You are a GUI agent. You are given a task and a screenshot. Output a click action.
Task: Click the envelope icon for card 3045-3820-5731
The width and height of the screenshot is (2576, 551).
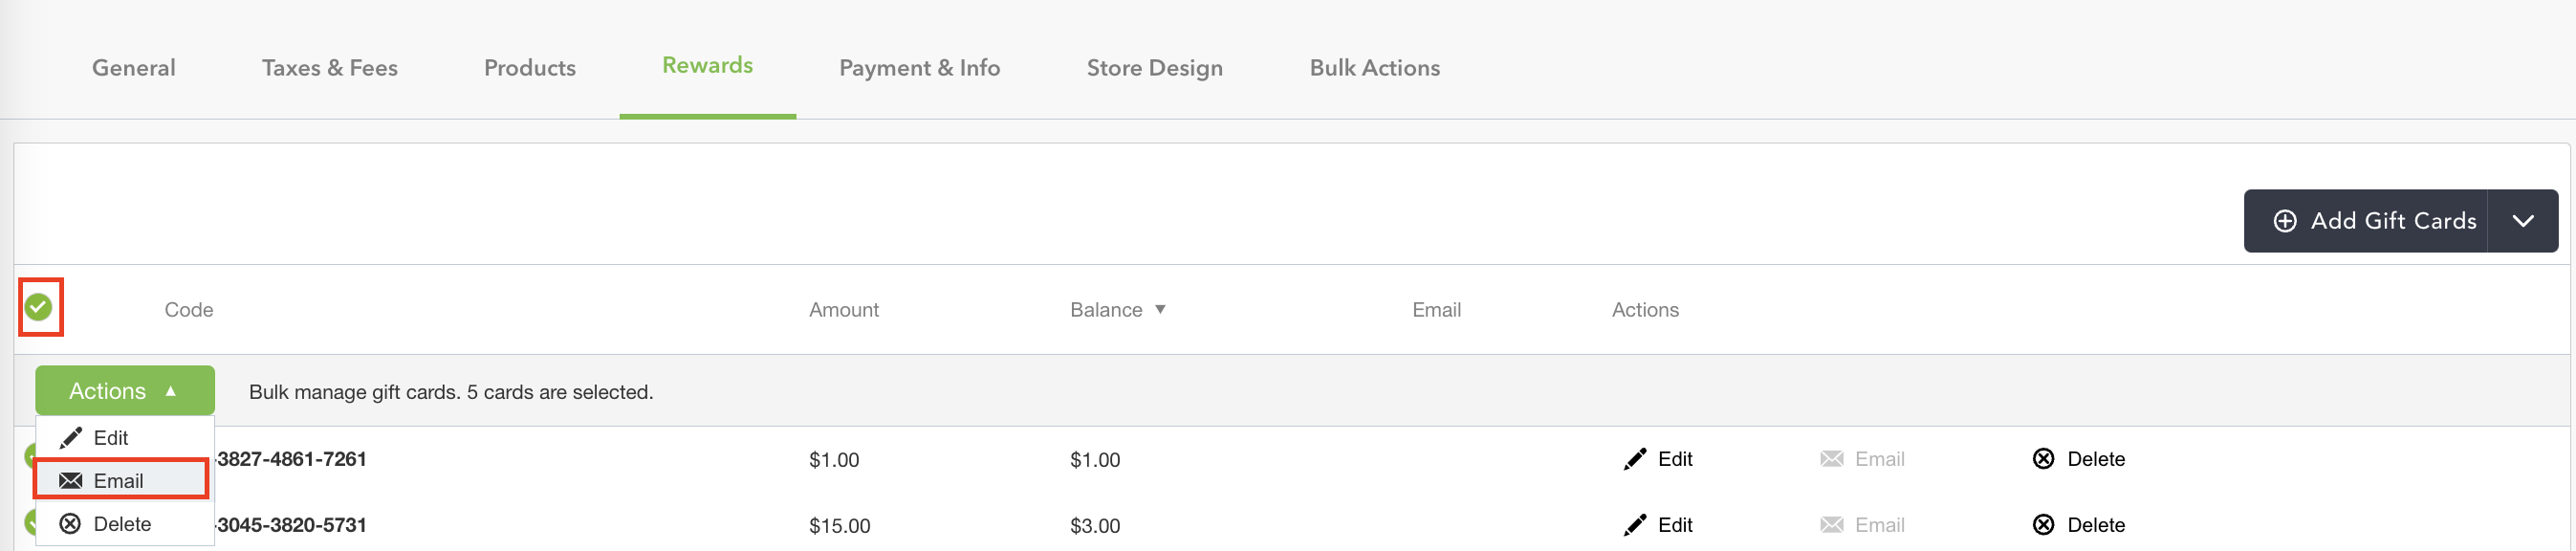[x=1831, y=525]
